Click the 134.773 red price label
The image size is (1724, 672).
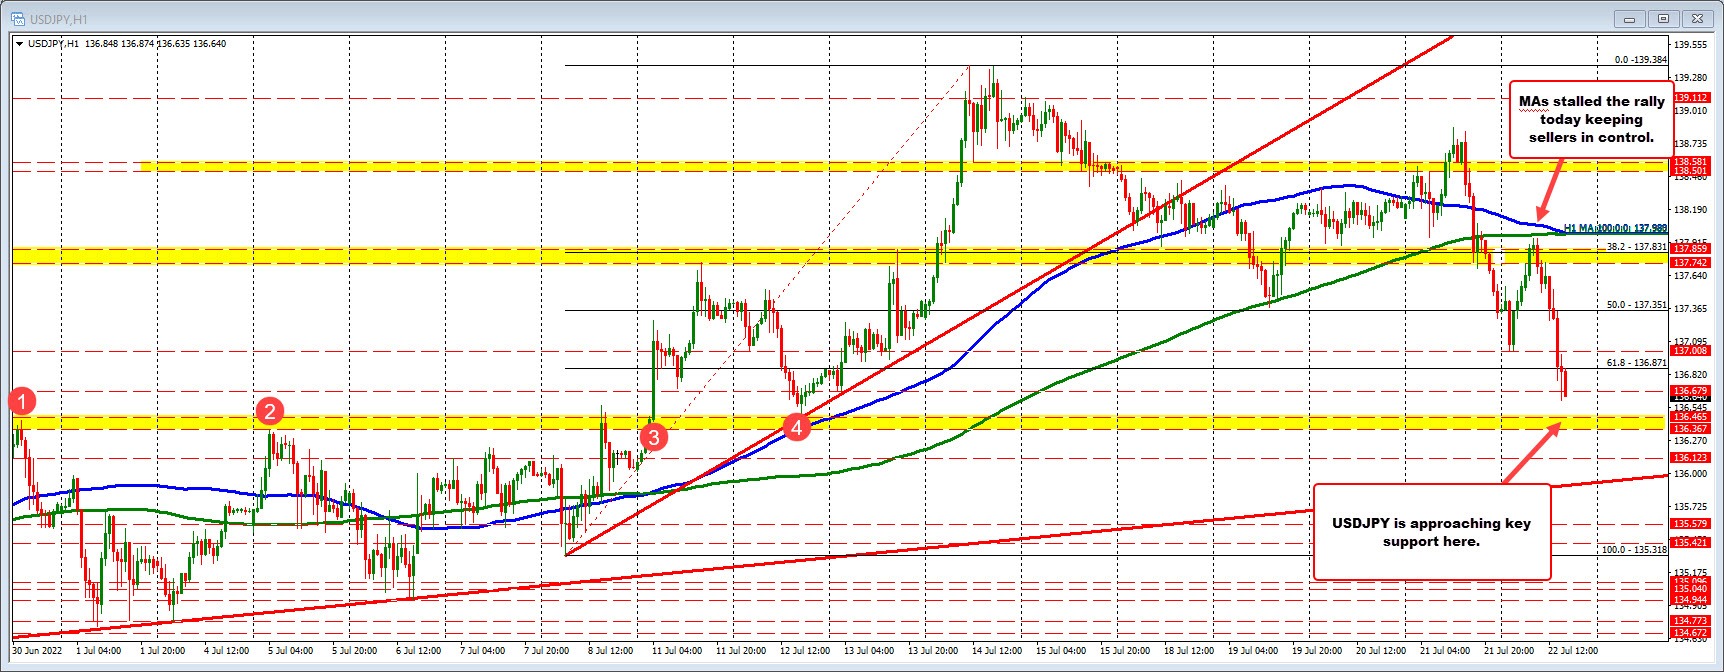pyautogui.click(x=1692, y=621)
